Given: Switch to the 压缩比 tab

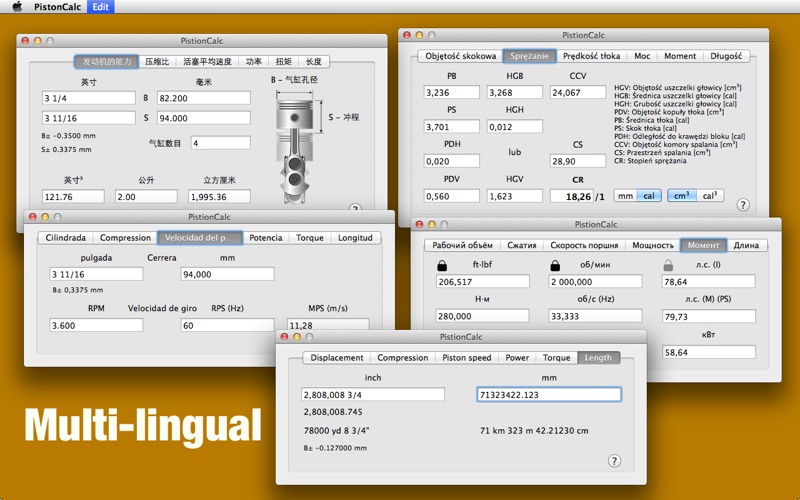Looking at the screenshot, I should (x=157, y=62).
